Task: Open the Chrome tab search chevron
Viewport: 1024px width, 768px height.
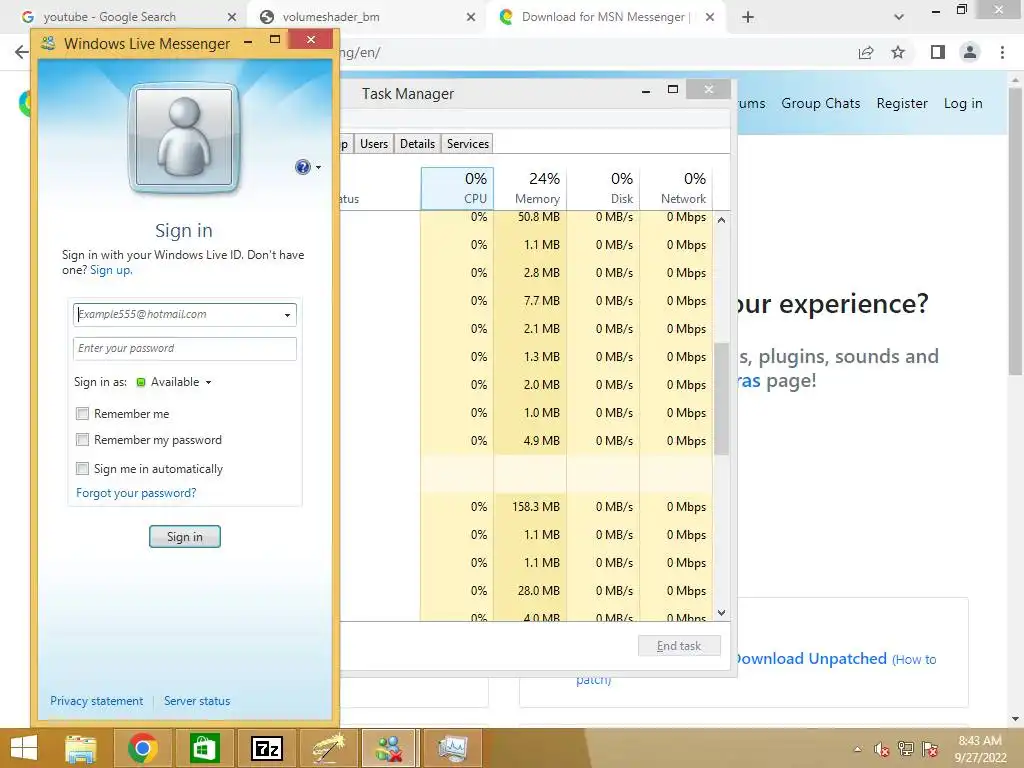Action: (x=899, y=17)
